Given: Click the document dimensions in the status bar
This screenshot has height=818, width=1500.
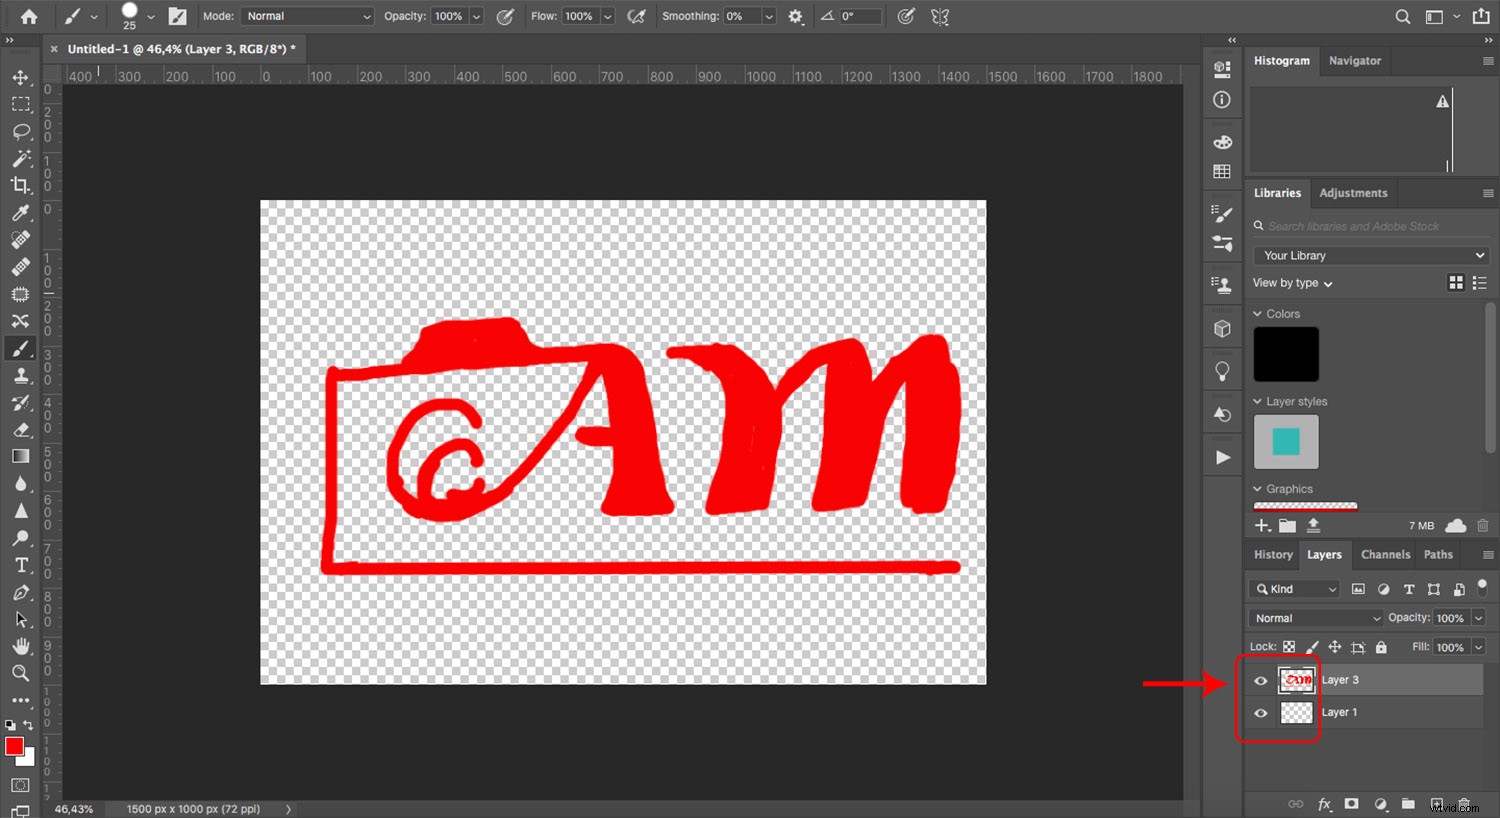Looking at the screenshot, I should [192, 808].
